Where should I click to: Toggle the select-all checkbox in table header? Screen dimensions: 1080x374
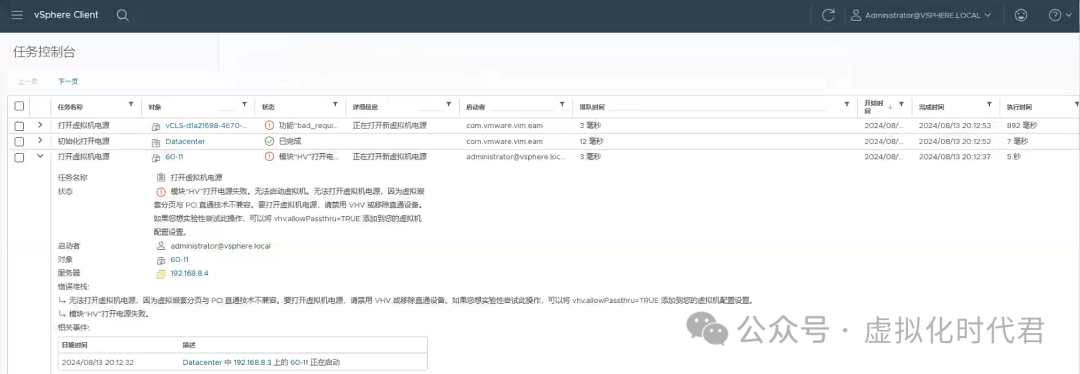19,106
